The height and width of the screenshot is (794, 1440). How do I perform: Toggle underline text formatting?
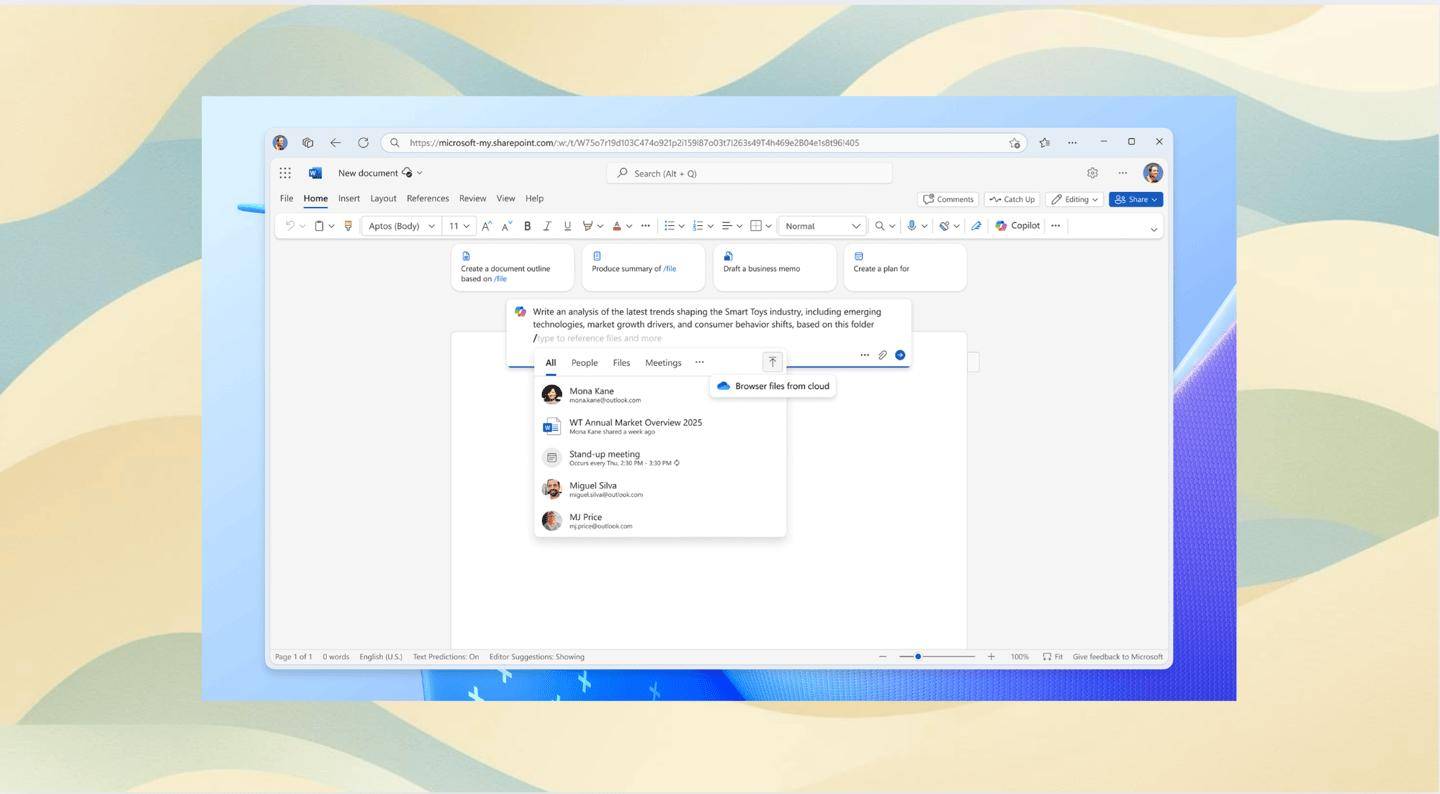click(x=567, y=226)
